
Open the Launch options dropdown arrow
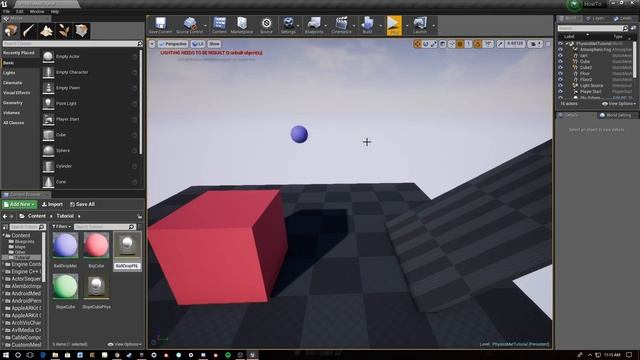click(433, 26)
